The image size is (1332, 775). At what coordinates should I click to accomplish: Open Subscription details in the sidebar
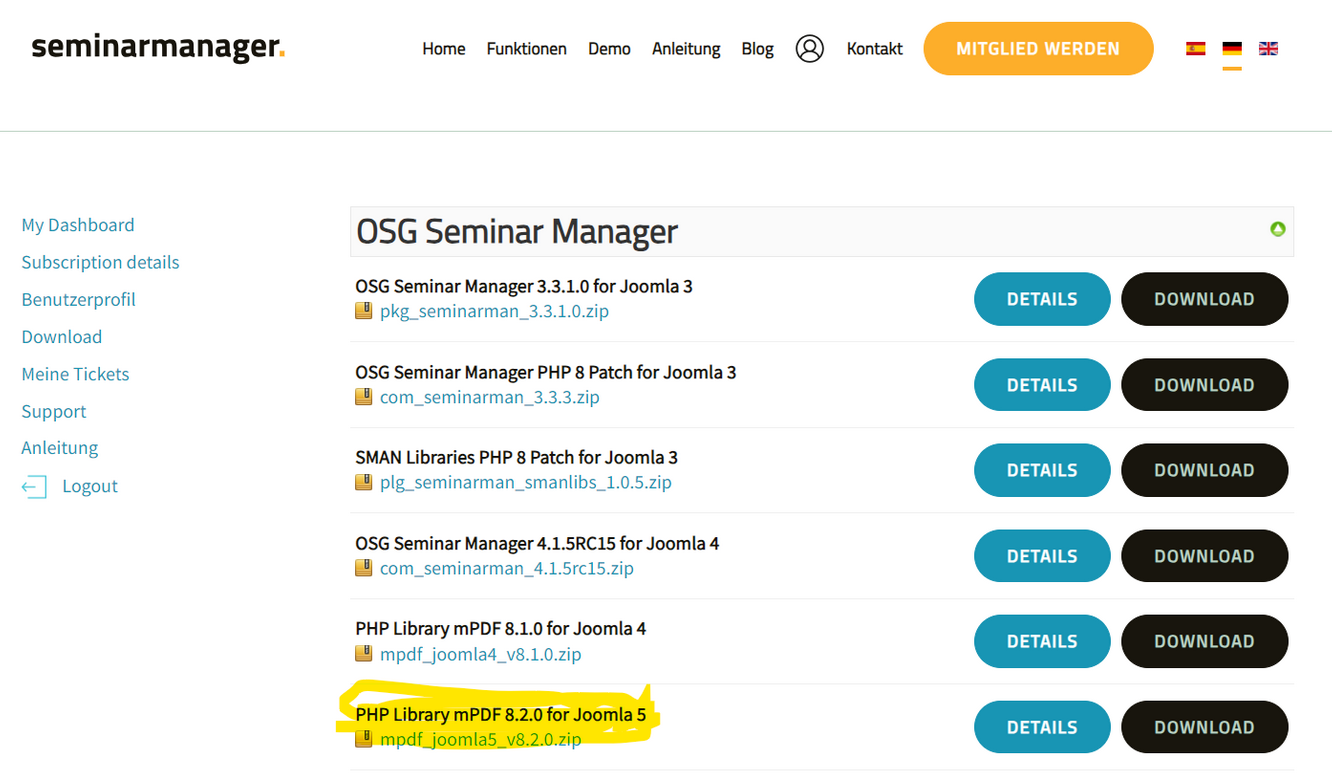[x=100, y=262]
